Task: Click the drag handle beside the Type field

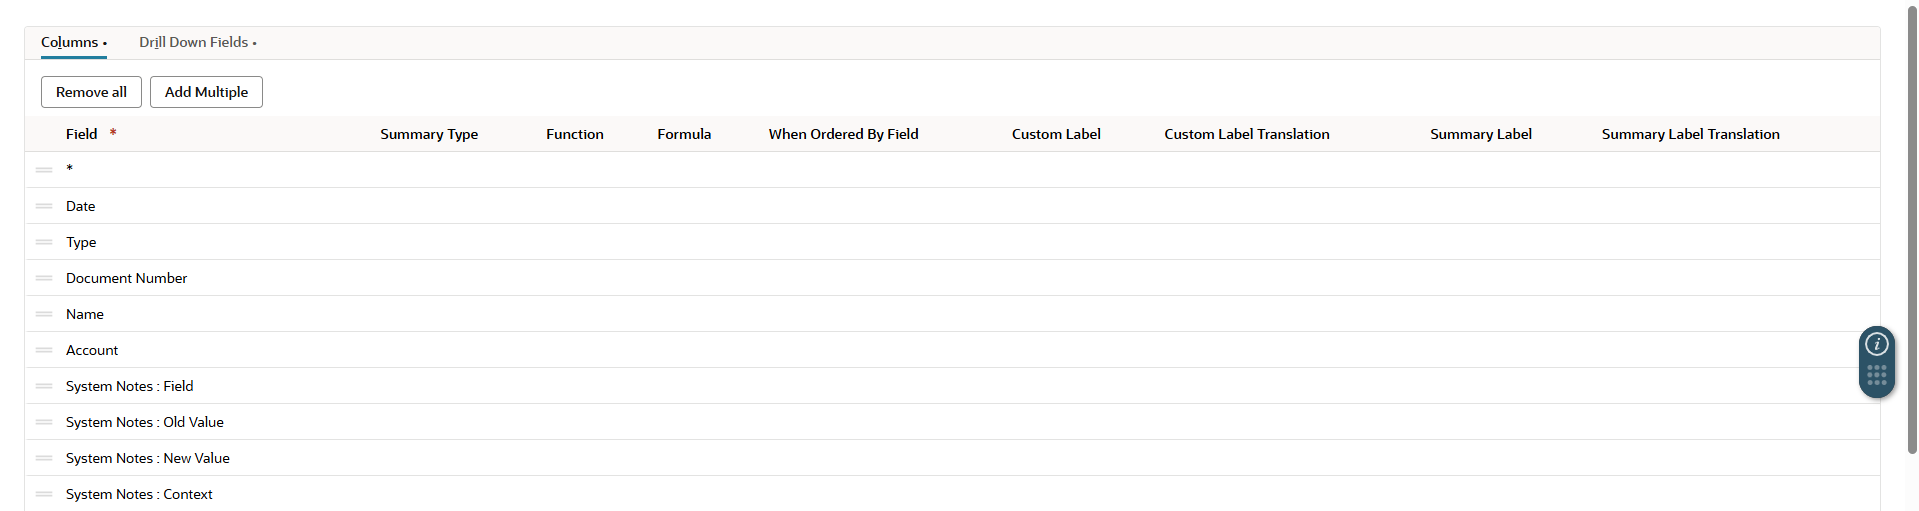Action: pyautogui.click(x=44, y=242)
